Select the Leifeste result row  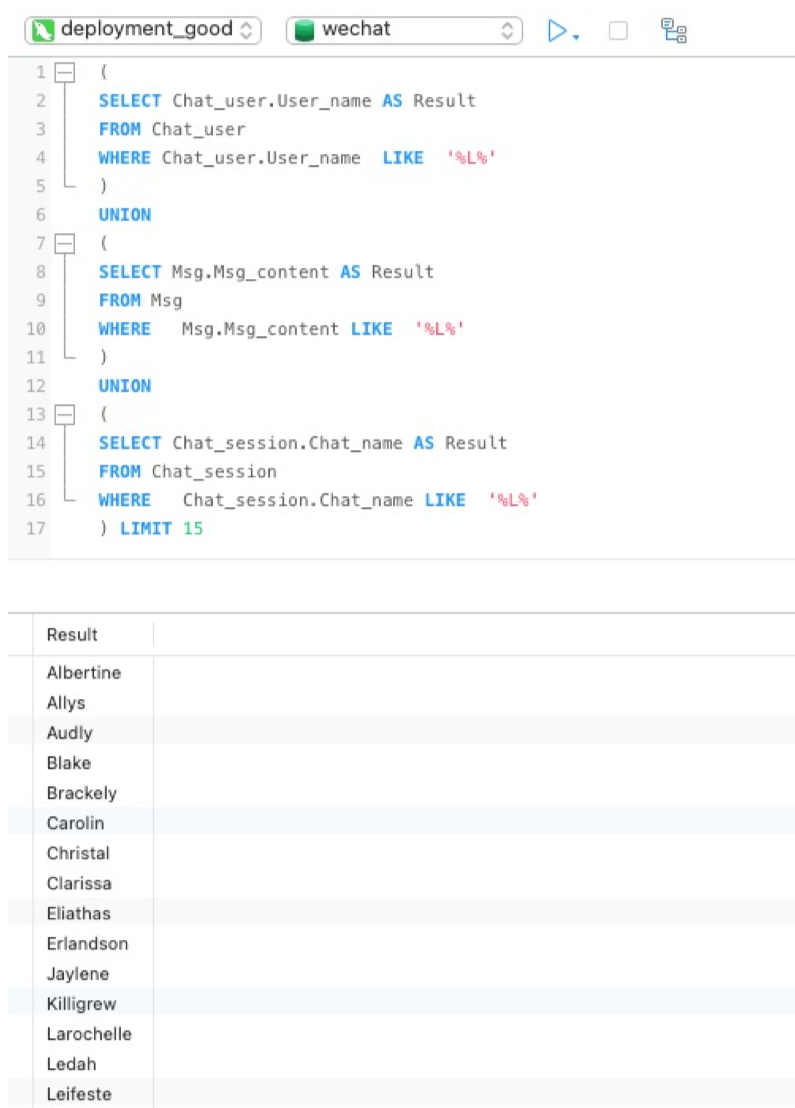(x=79, y=1093)
